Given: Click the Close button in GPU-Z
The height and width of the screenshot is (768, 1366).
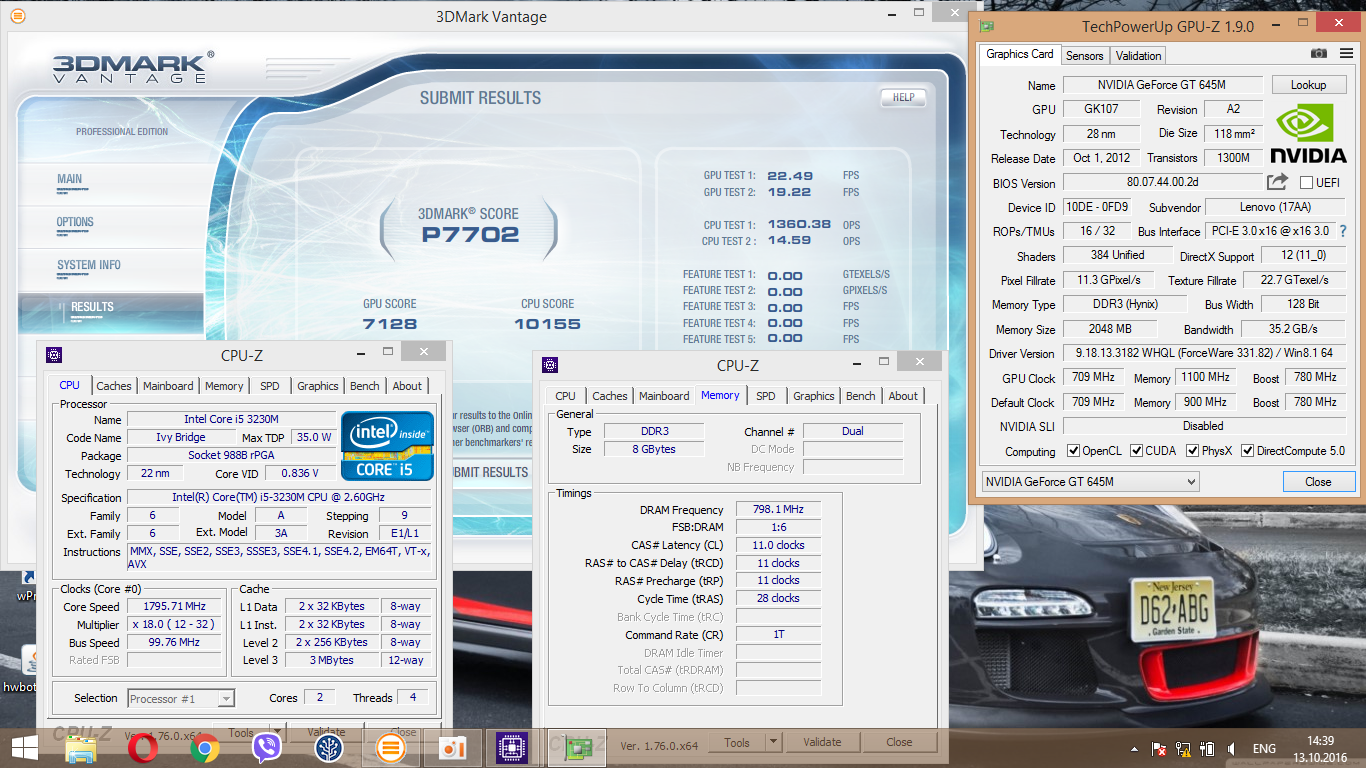Looking at the screenshot, I should [x=1318, y=482].
